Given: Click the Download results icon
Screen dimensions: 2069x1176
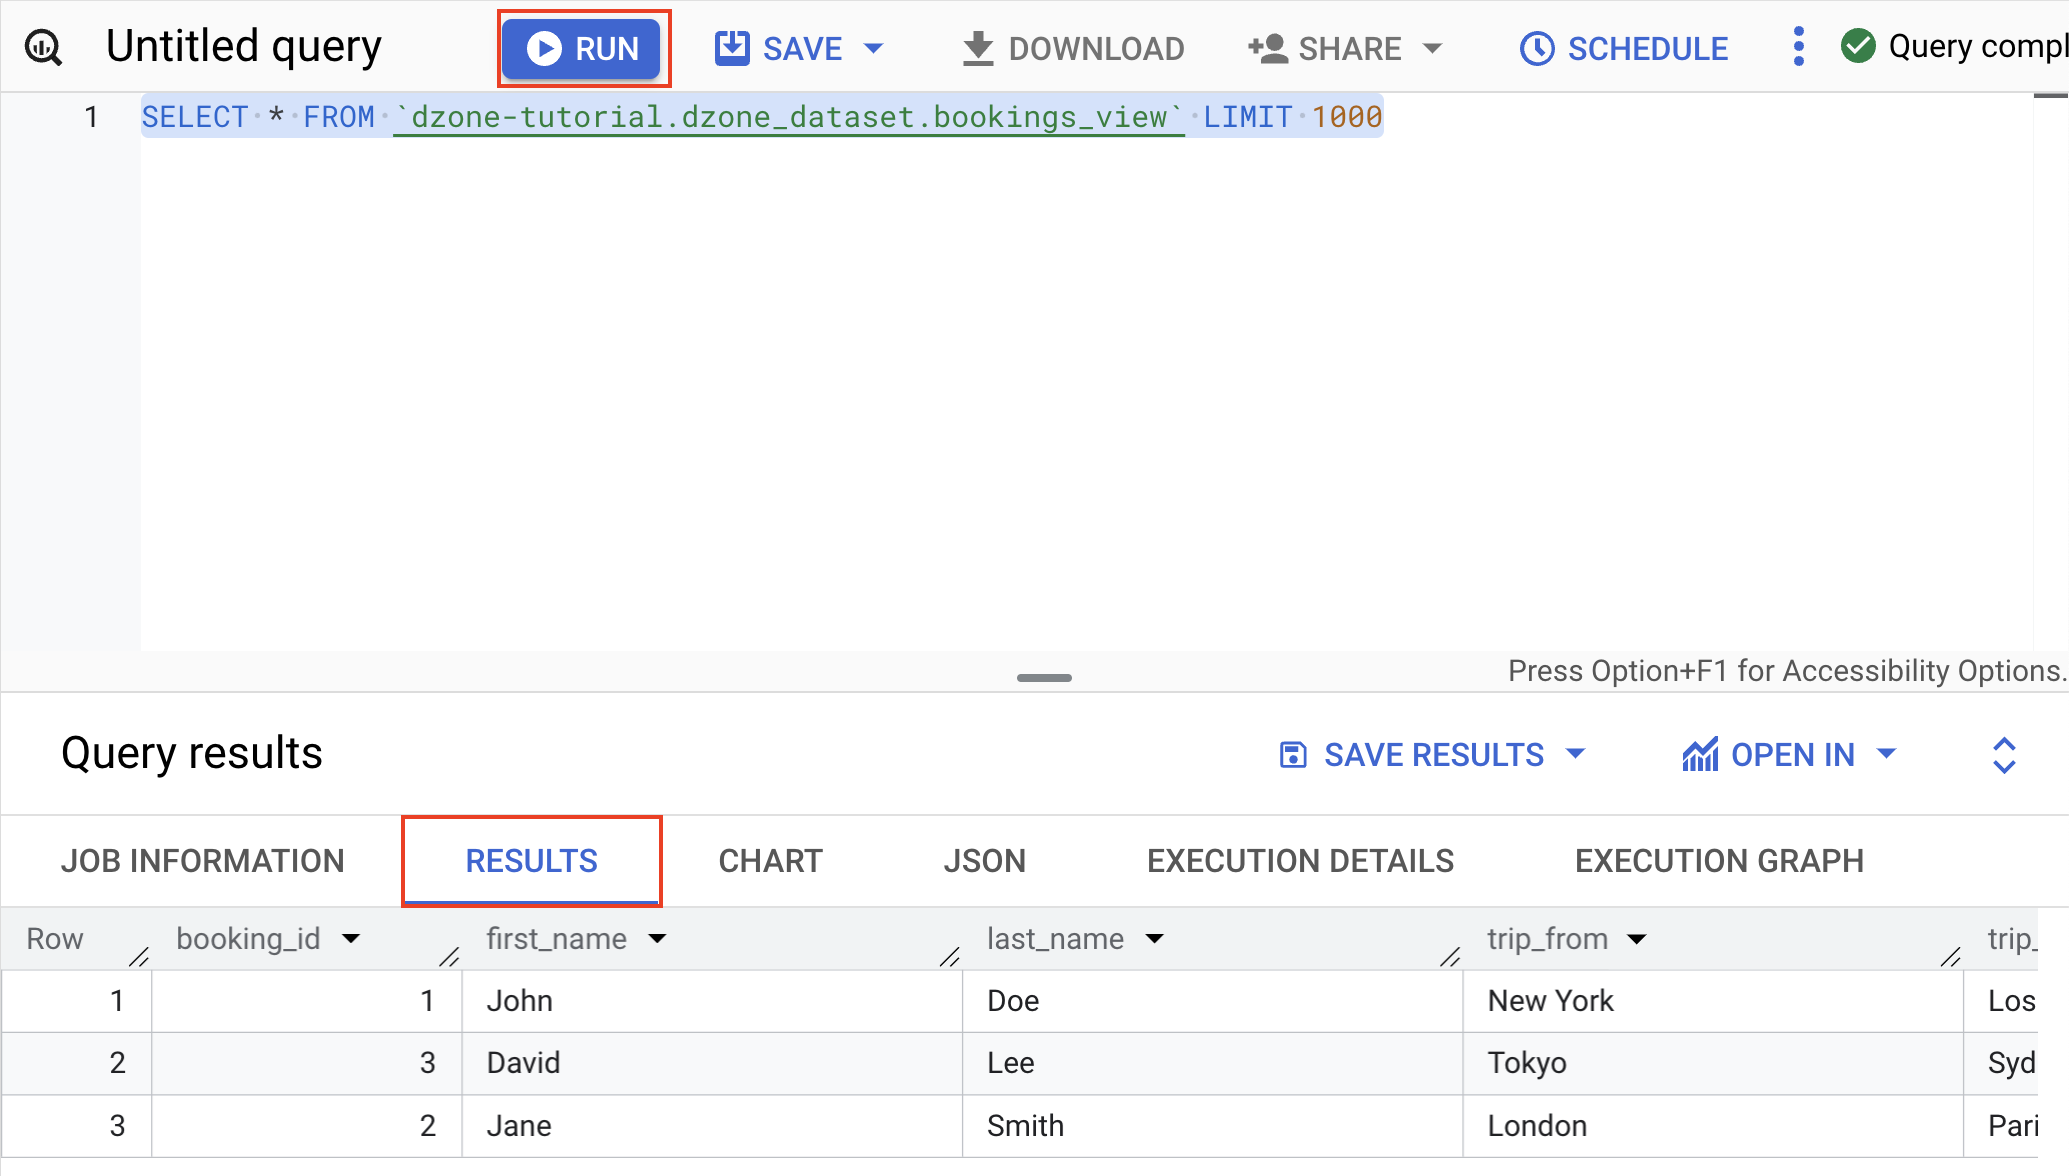Looking at the screenshot, I should pos(977,47).
